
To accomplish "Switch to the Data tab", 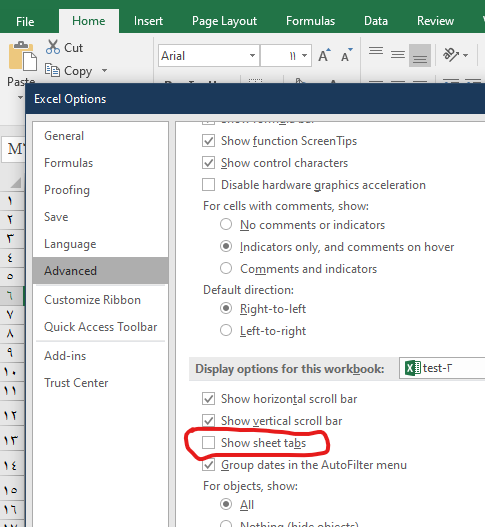I will pos(376,21).
